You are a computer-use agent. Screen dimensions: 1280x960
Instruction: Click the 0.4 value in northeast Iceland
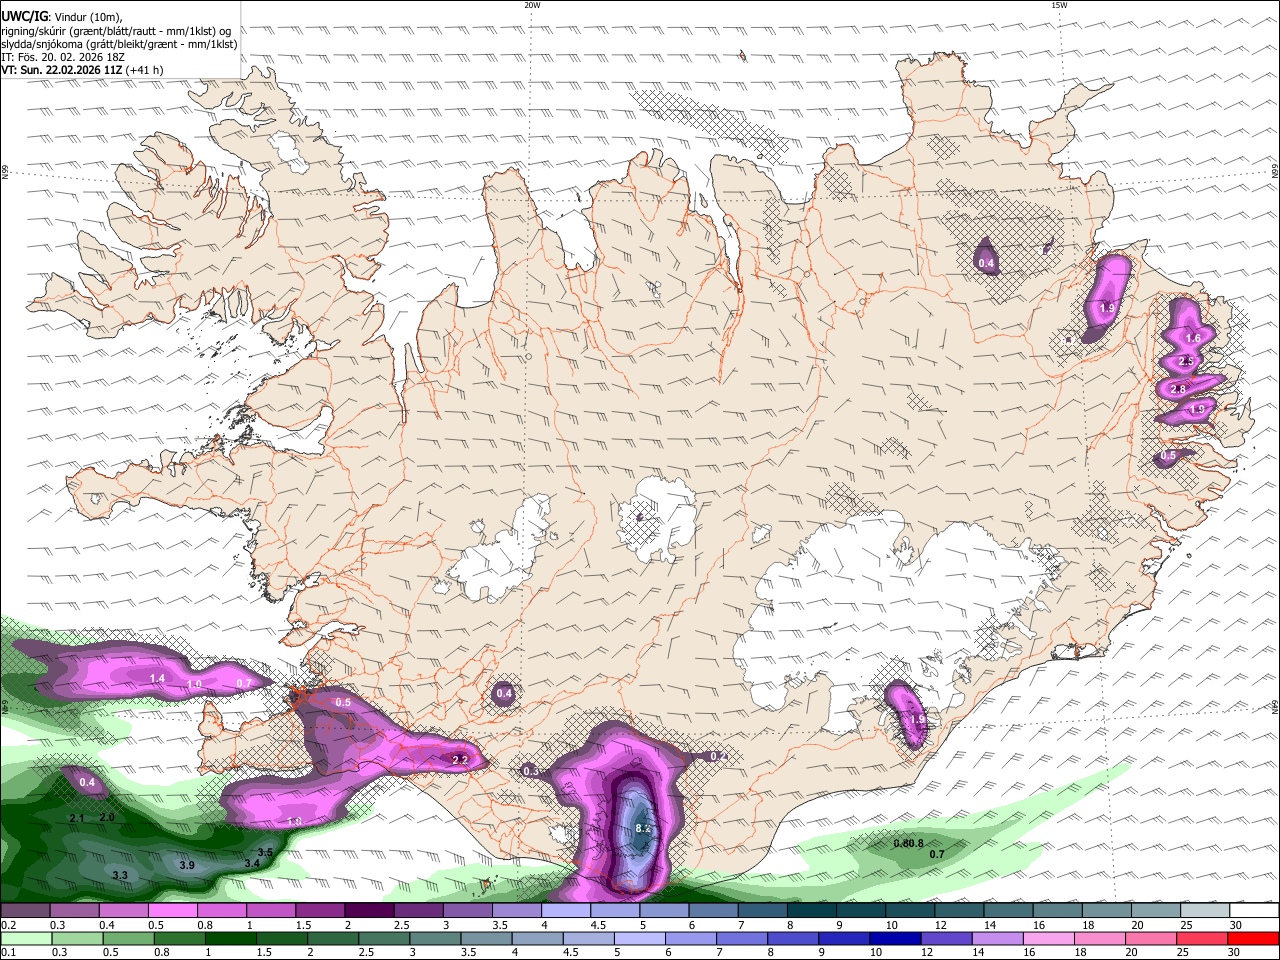point(986,264)
